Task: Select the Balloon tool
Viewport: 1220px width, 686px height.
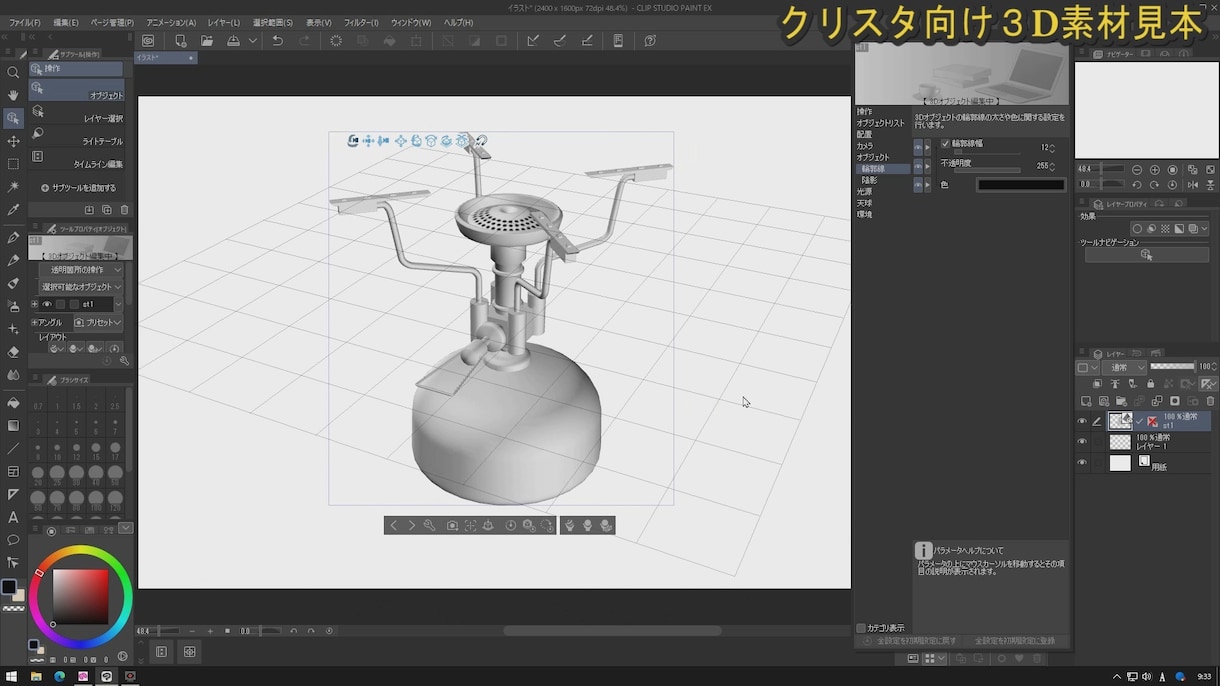Action: pos(13,540)
